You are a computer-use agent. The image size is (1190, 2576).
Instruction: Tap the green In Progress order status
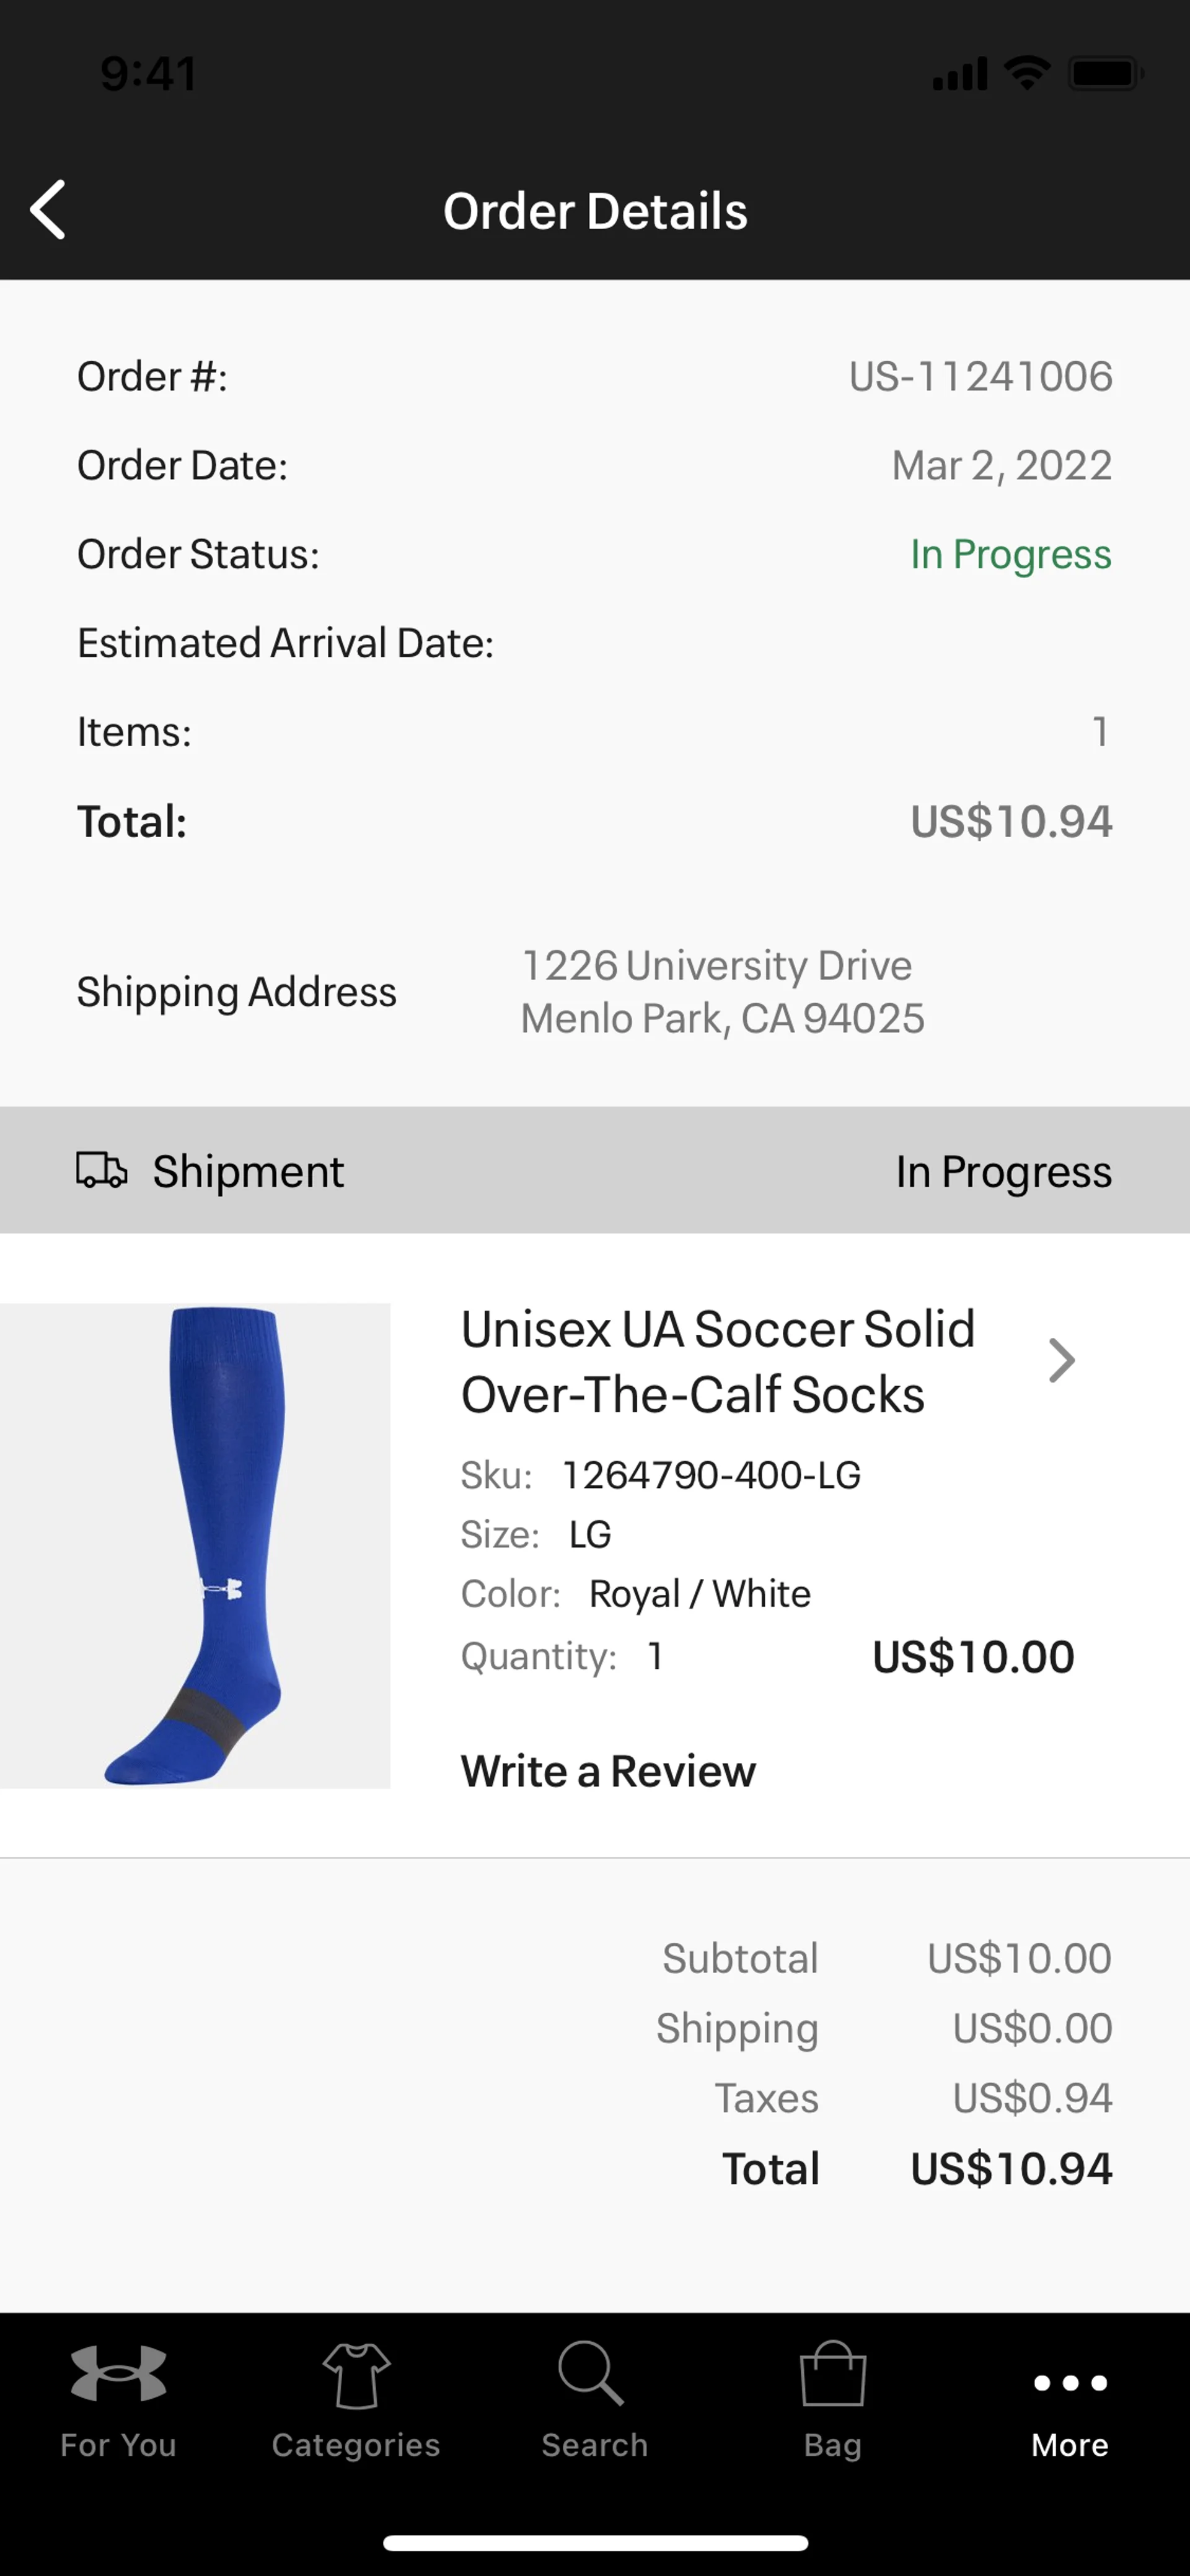click(x=1010, y=554)
